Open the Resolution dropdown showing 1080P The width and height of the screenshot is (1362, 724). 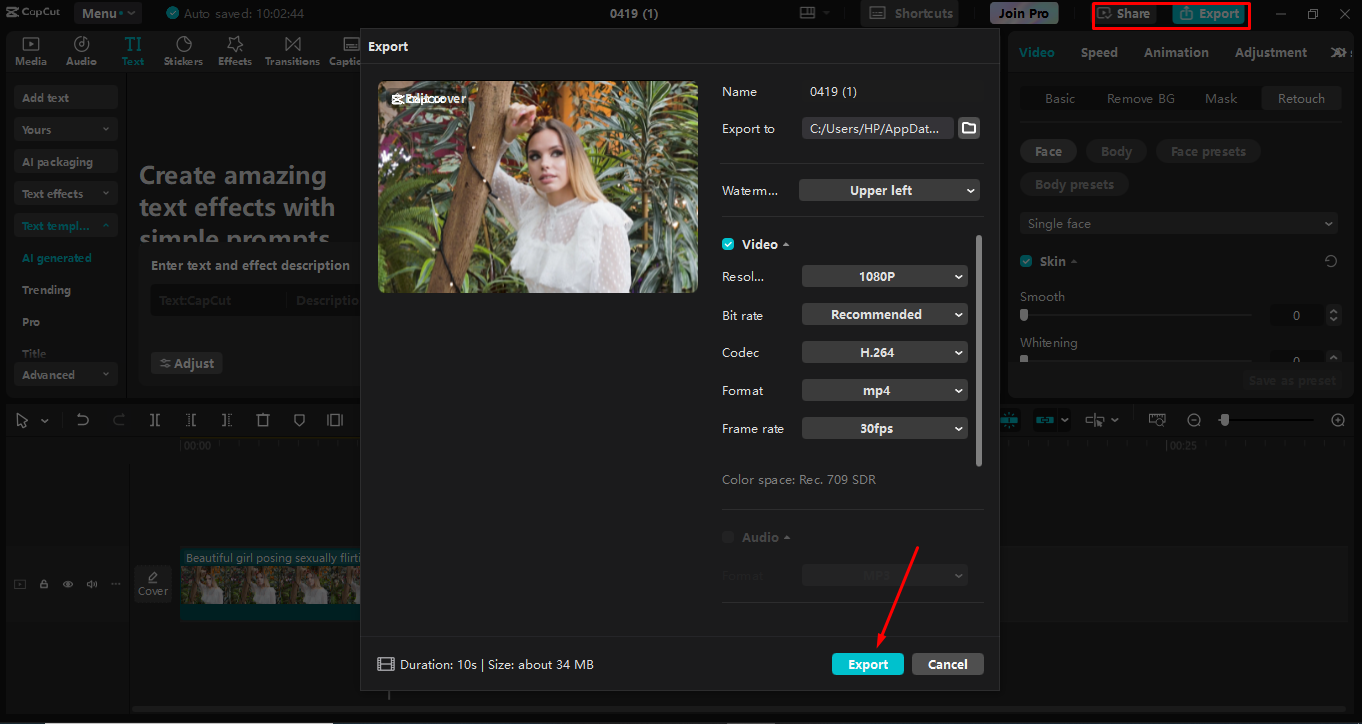pyautogui.click(x=884, y=275)
